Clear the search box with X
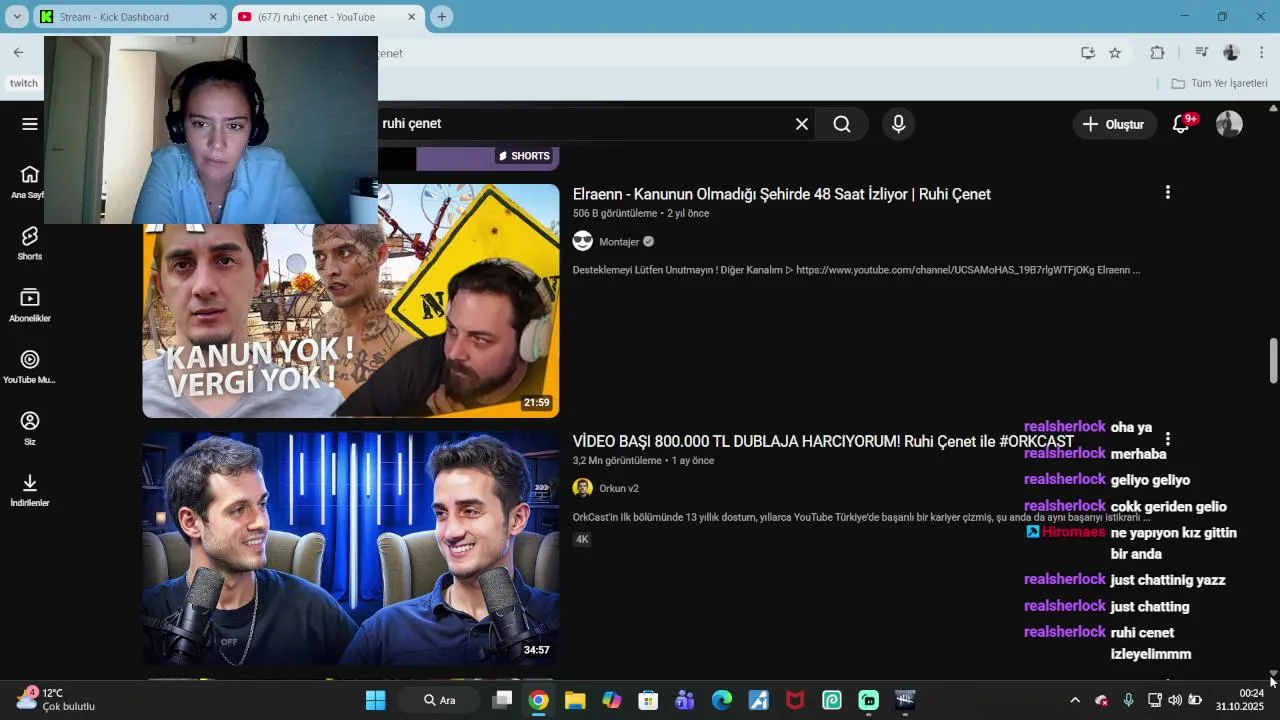Image resolution: width=1280 pixels, height=720 pixels. [x=801, y=124]
